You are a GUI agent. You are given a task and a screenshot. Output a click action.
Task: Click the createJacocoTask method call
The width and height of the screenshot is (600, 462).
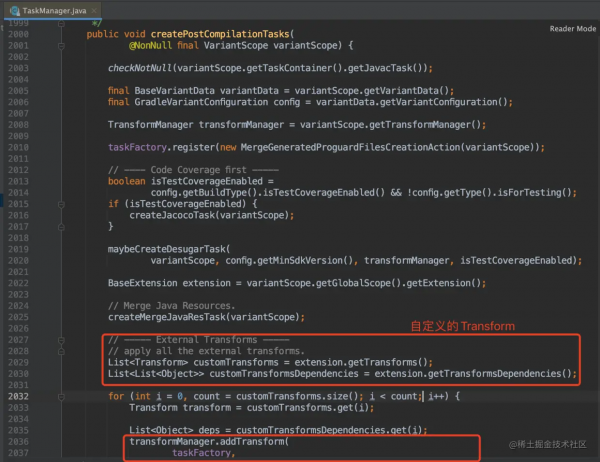tap(170, 215)
